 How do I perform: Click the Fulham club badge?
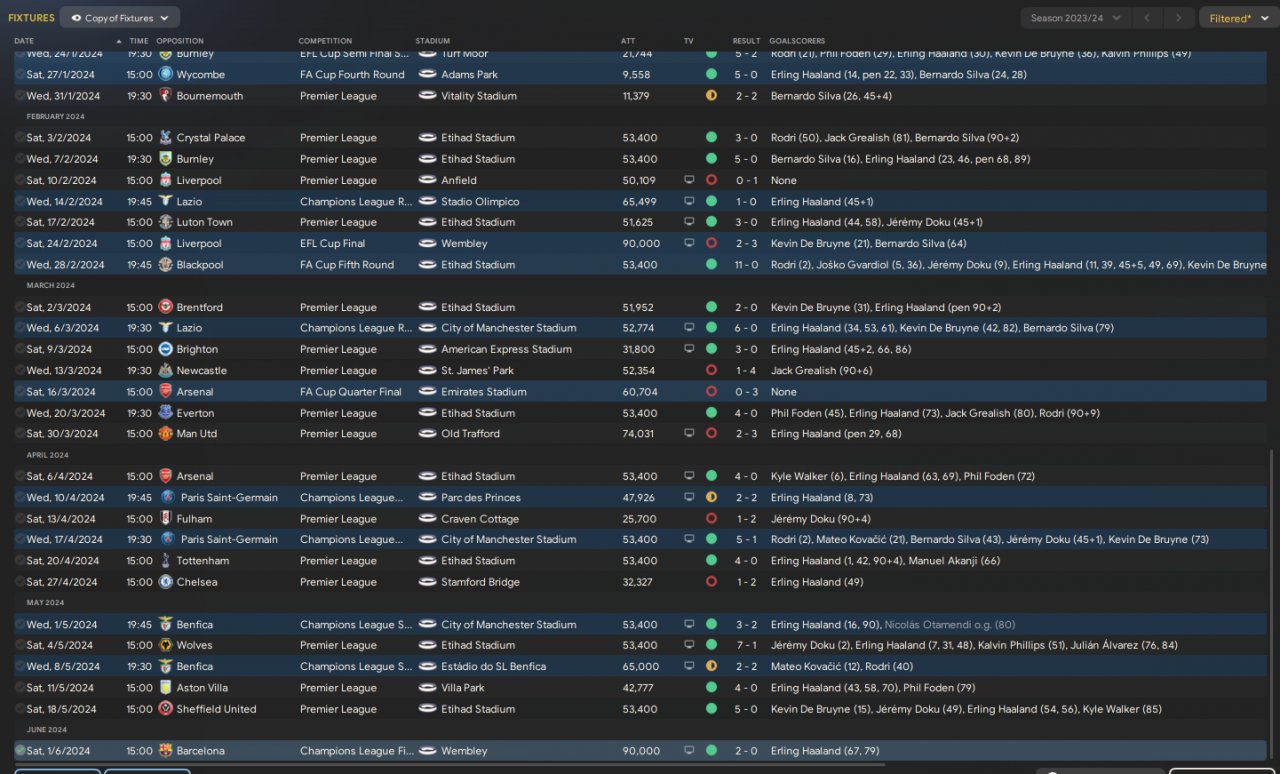click(x=165, y=519)
